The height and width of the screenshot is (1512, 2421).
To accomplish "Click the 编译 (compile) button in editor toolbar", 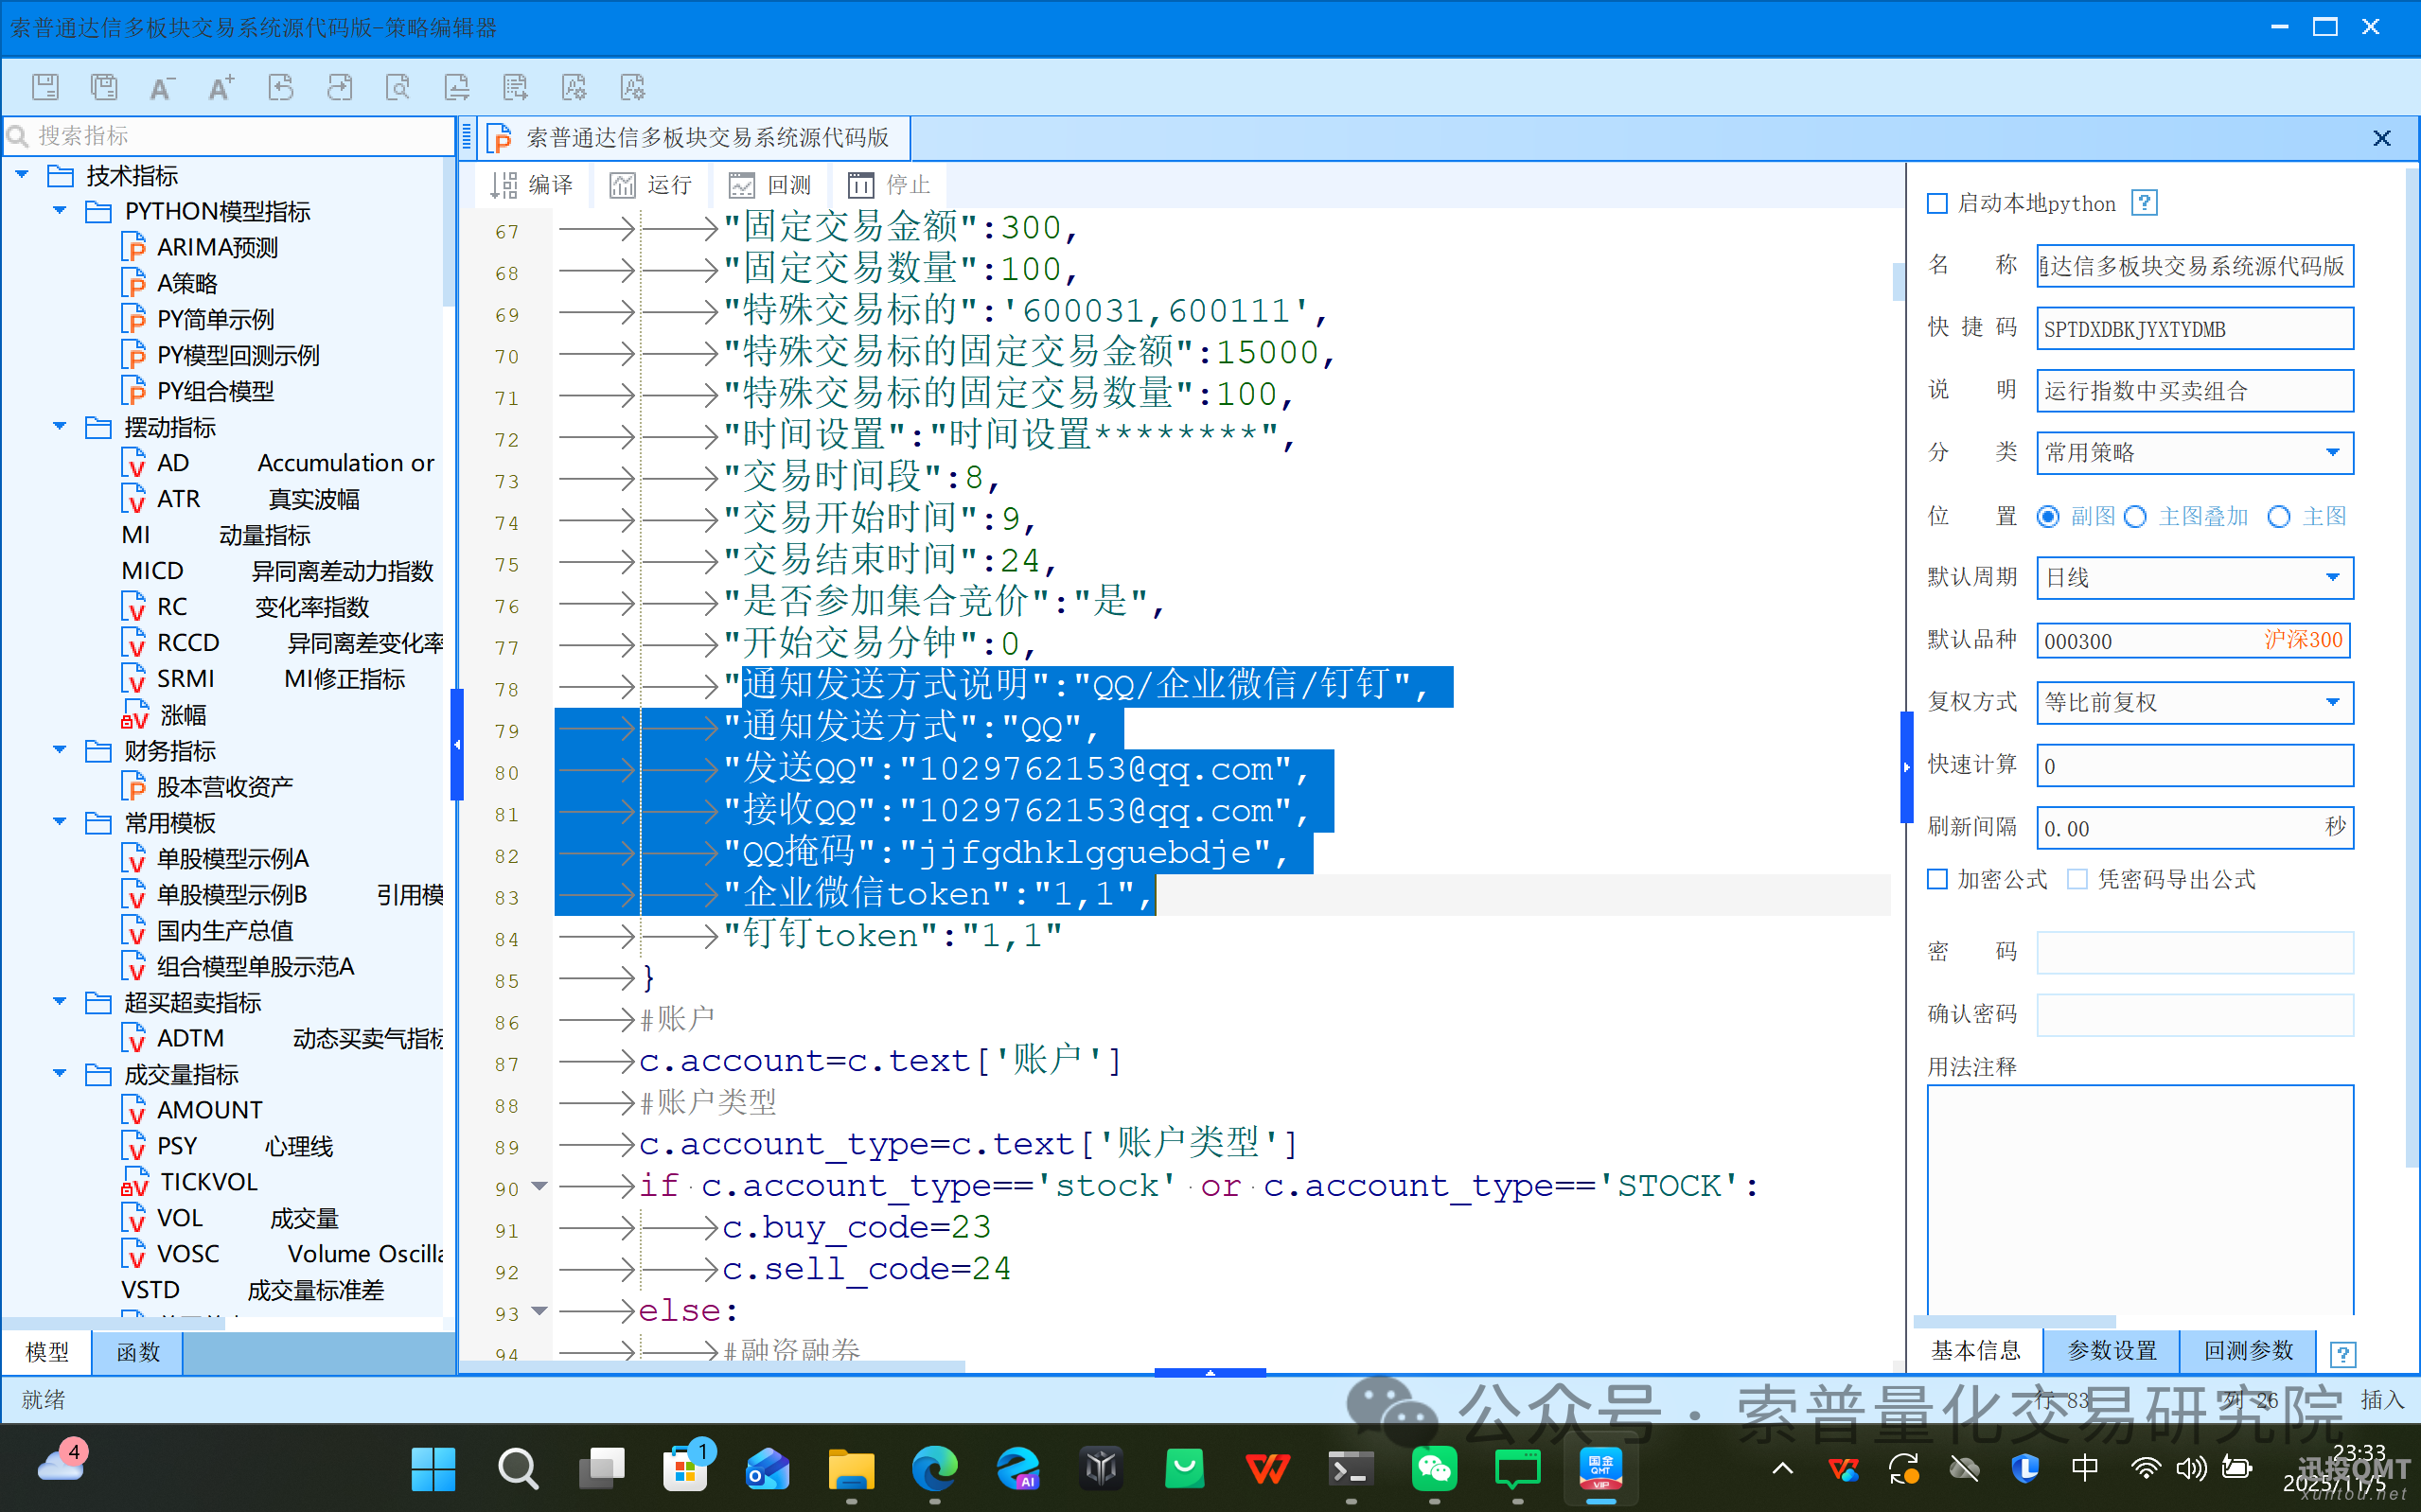I will tap(531, 184).
